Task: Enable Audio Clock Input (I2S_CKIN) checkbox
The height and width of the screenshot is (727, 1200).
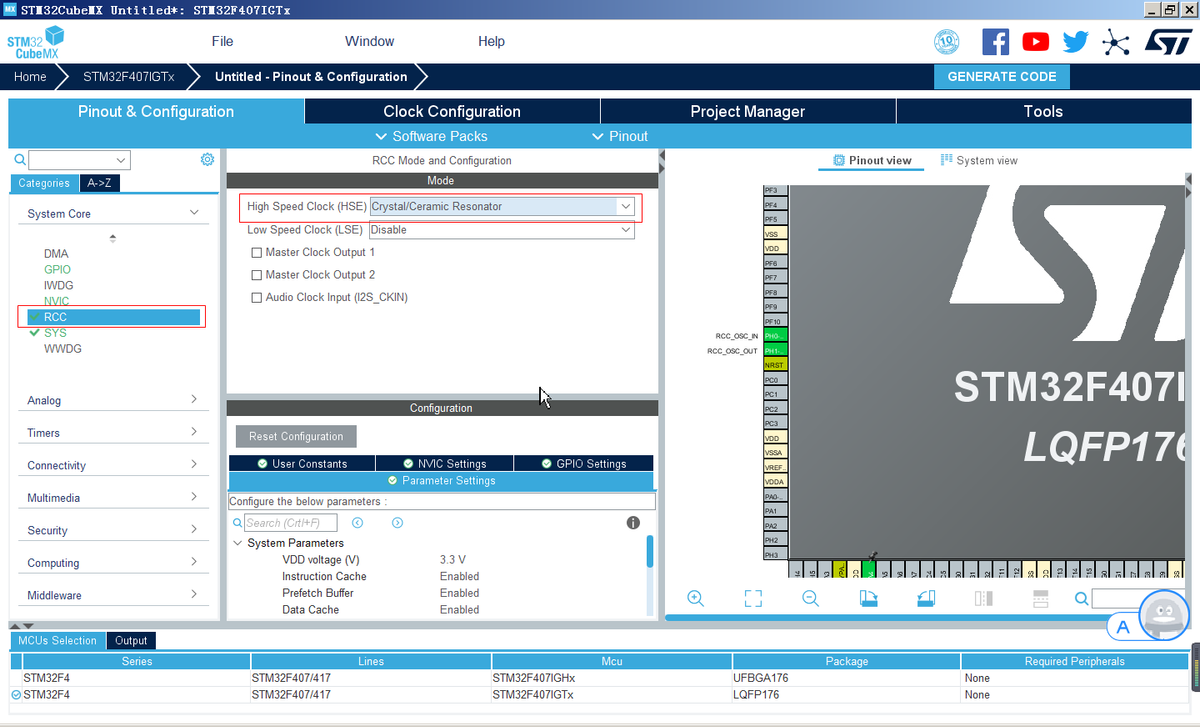Action: click(257, 297)
